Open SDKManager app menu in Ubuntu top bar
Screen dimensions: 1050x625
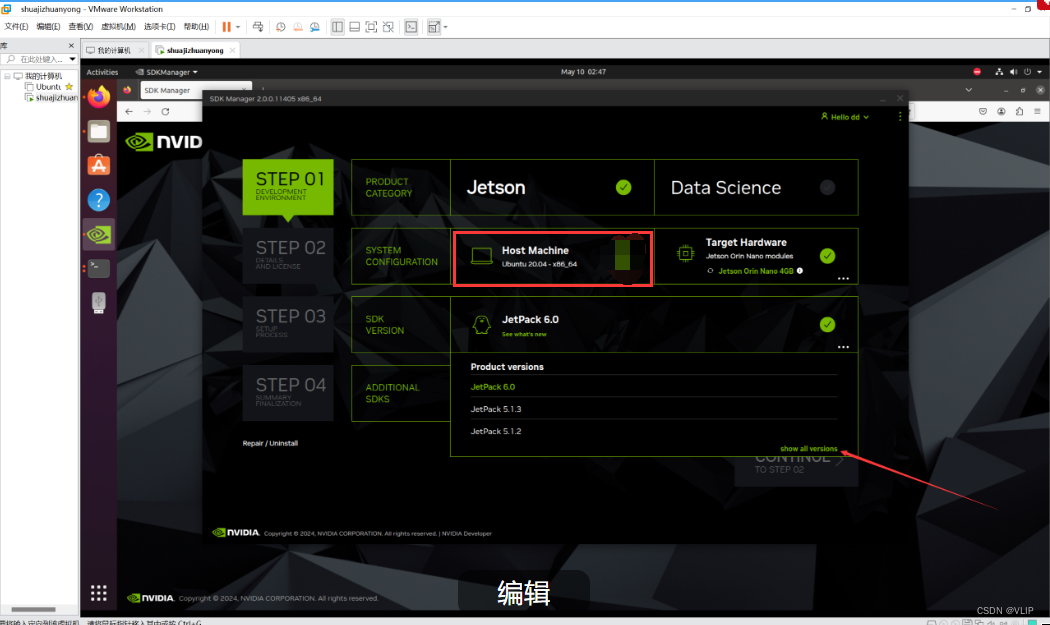tap(167, 72)
